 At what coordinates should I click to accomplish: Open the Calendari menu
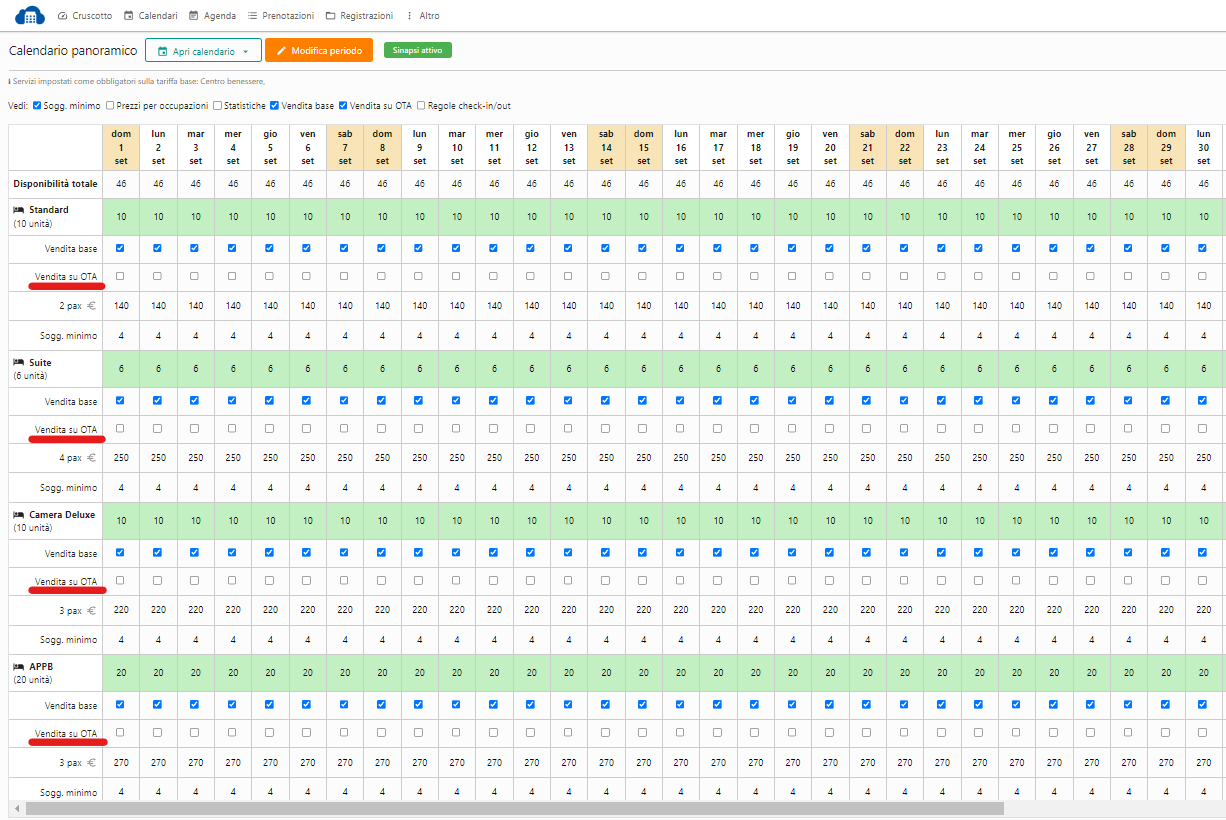click(x=150, y=16)
